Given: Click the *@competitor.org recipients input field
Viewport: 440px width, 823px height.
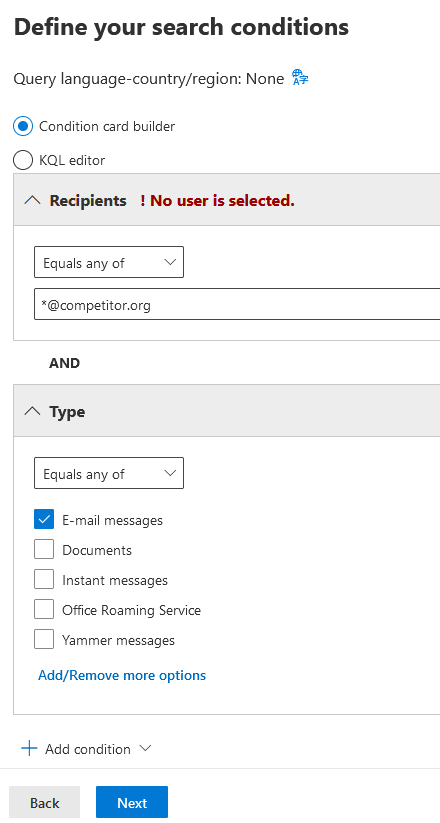Looking at the screenshot, I should [x=237, y=304].
